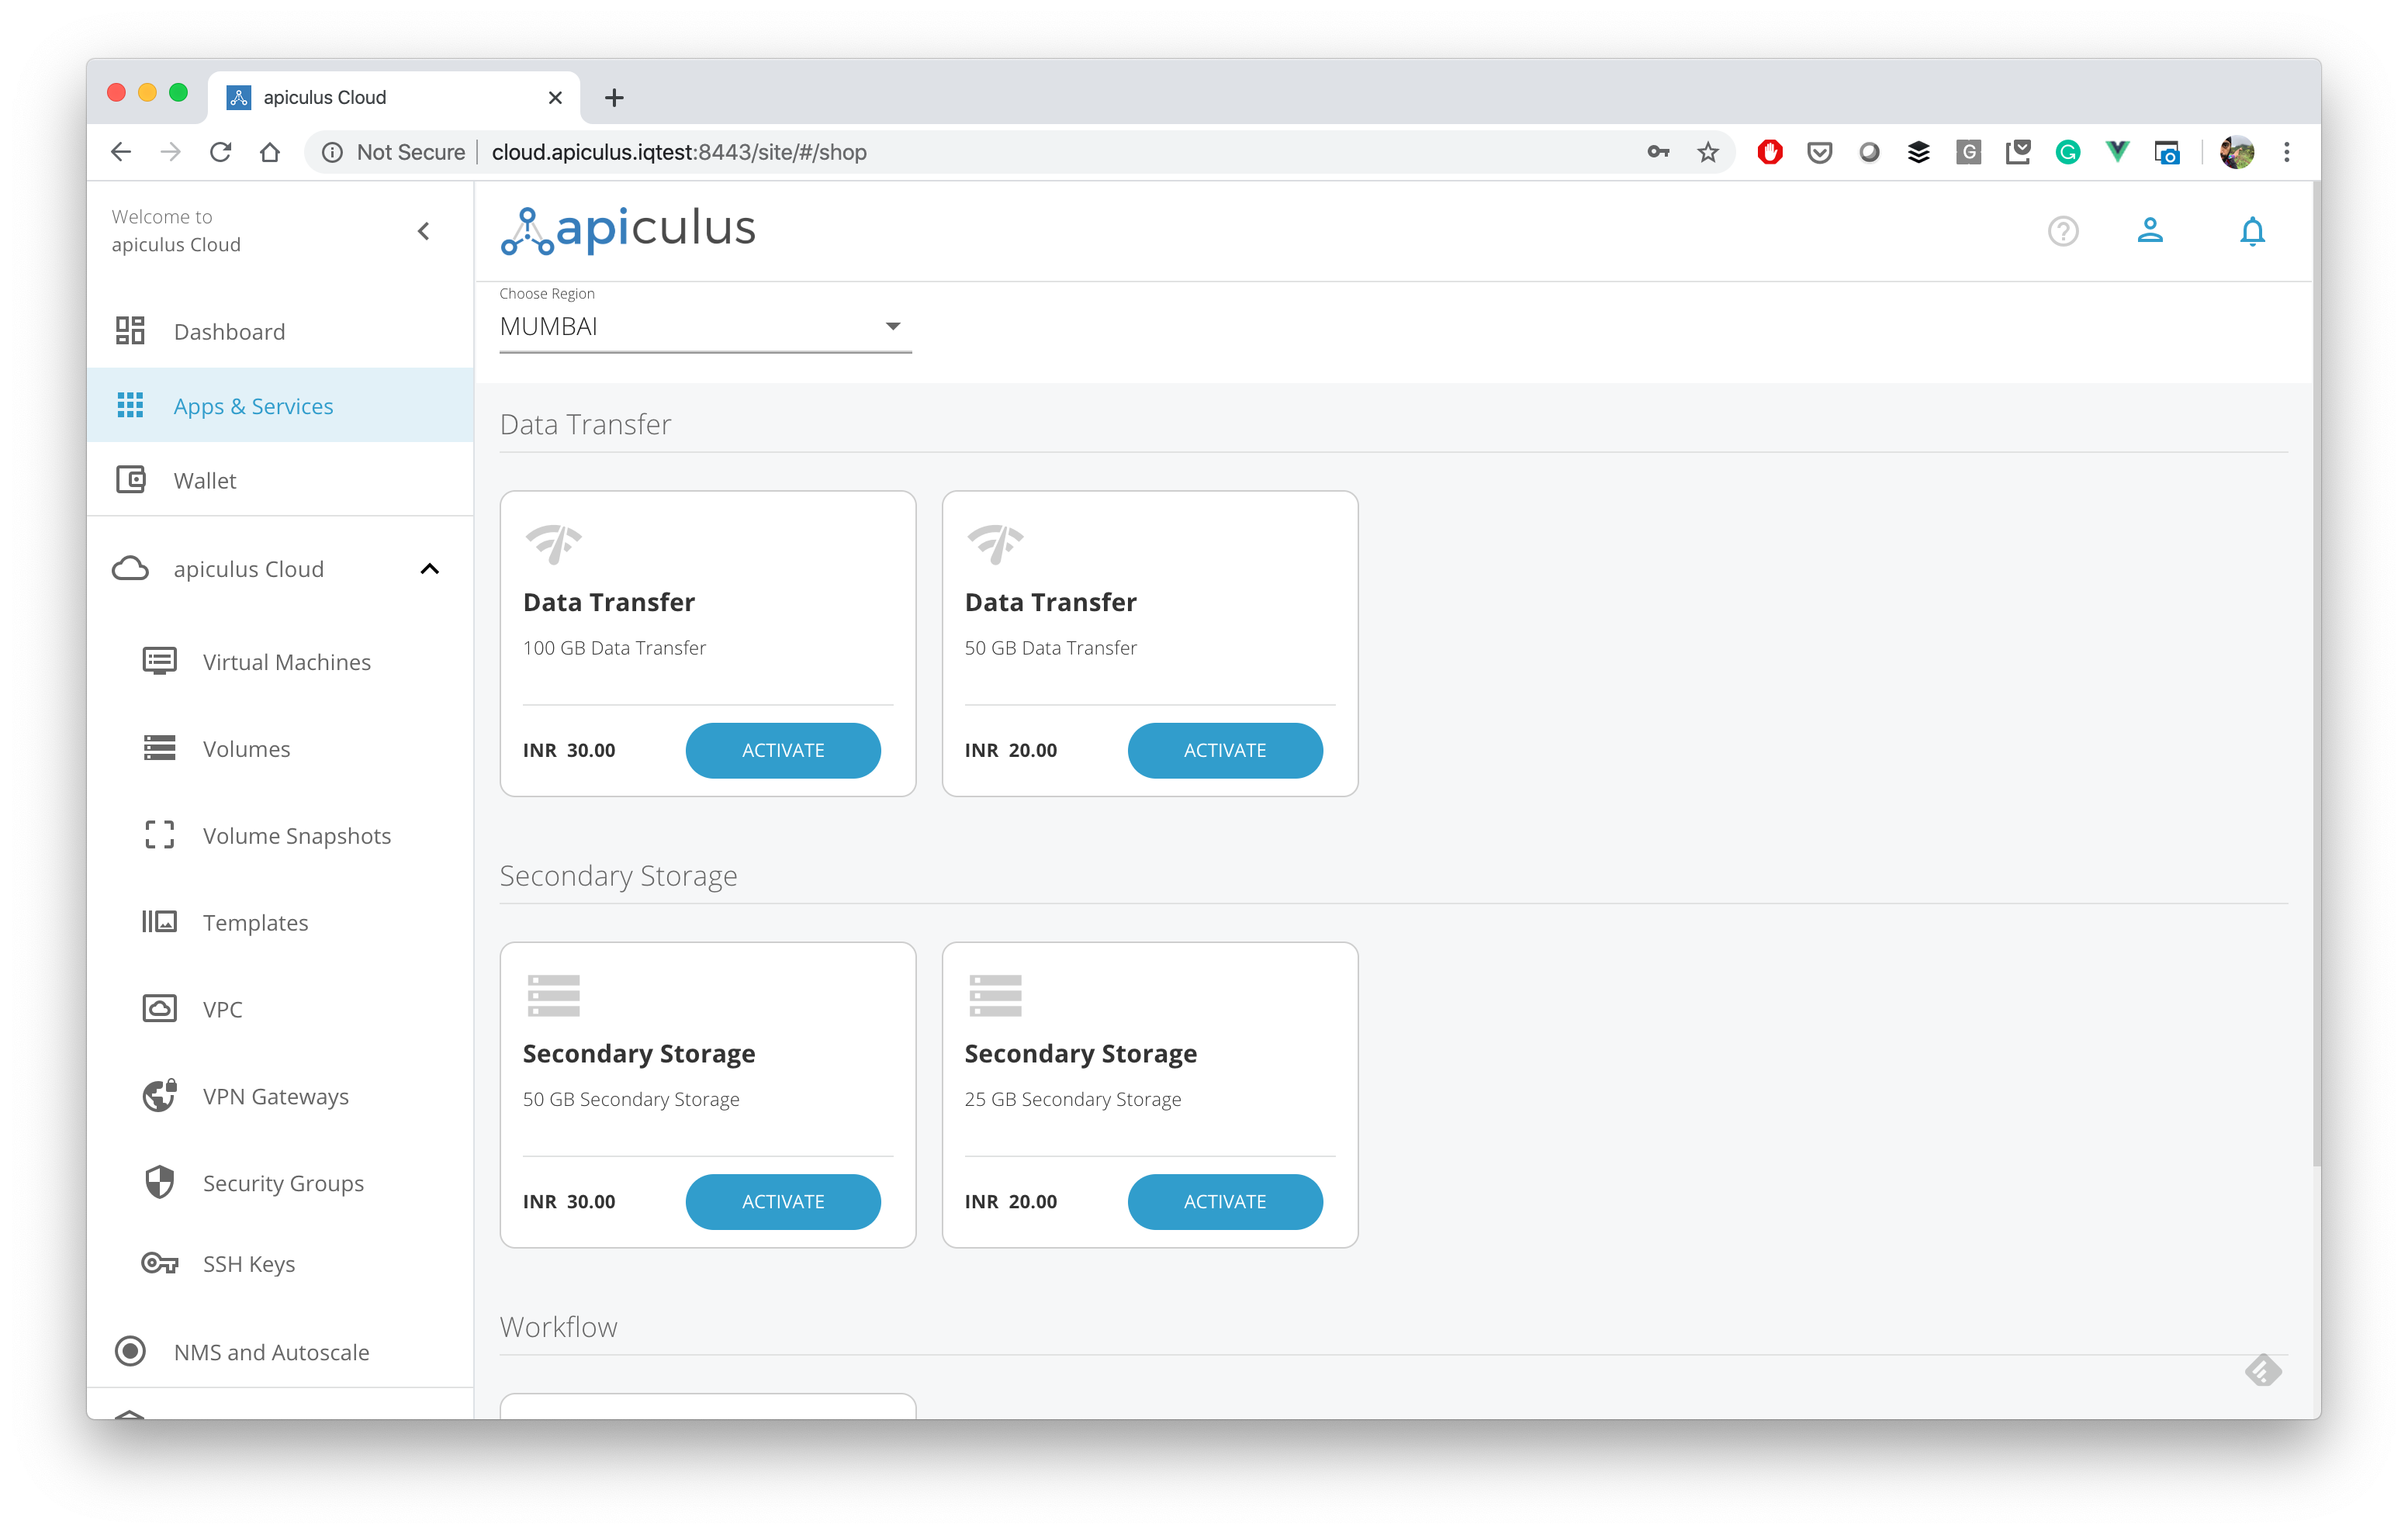Open the Choose Region MUMBAI dropdown
Viewport: 2408px width, 1534px height.
(x=705, y=327)
